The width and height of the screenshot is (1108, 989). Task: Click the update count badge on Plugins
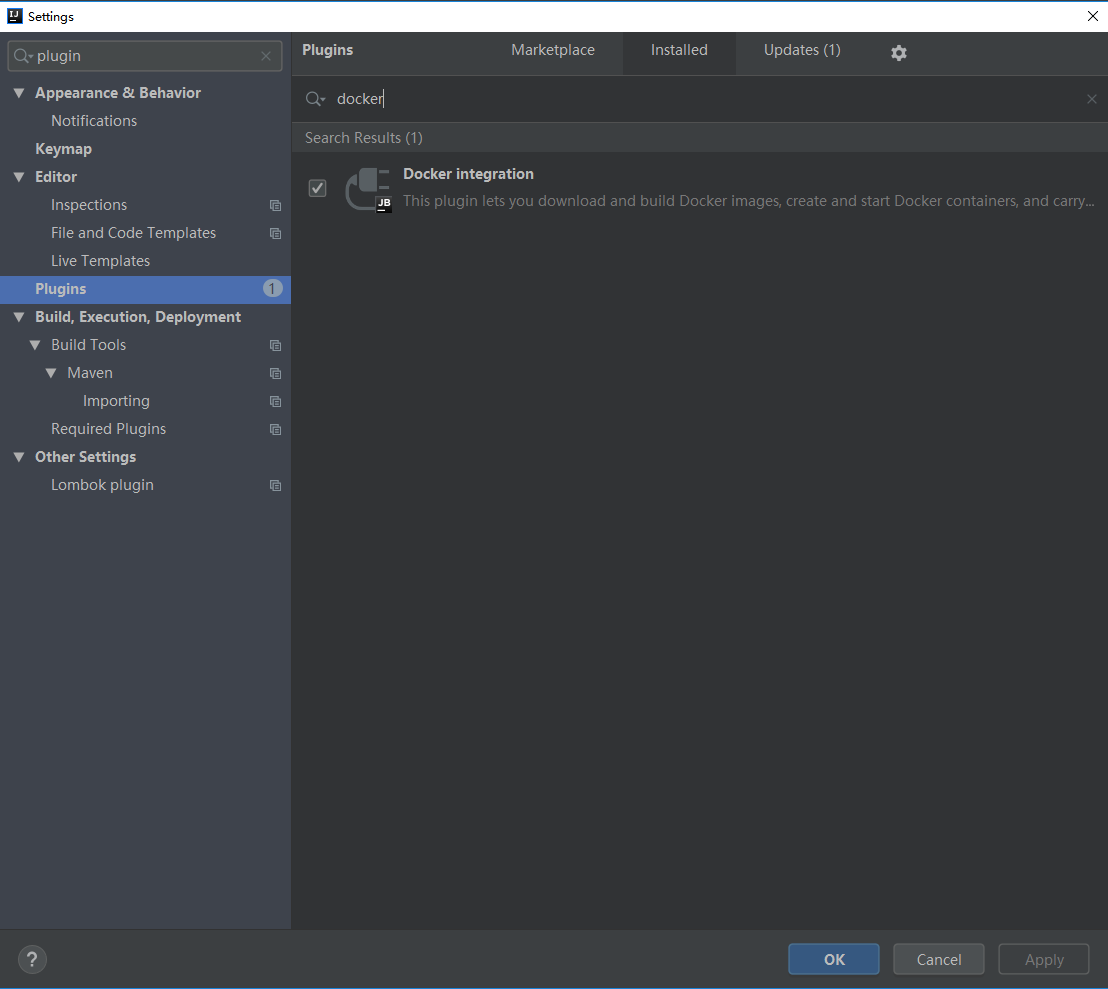click(x=272, y=288)
